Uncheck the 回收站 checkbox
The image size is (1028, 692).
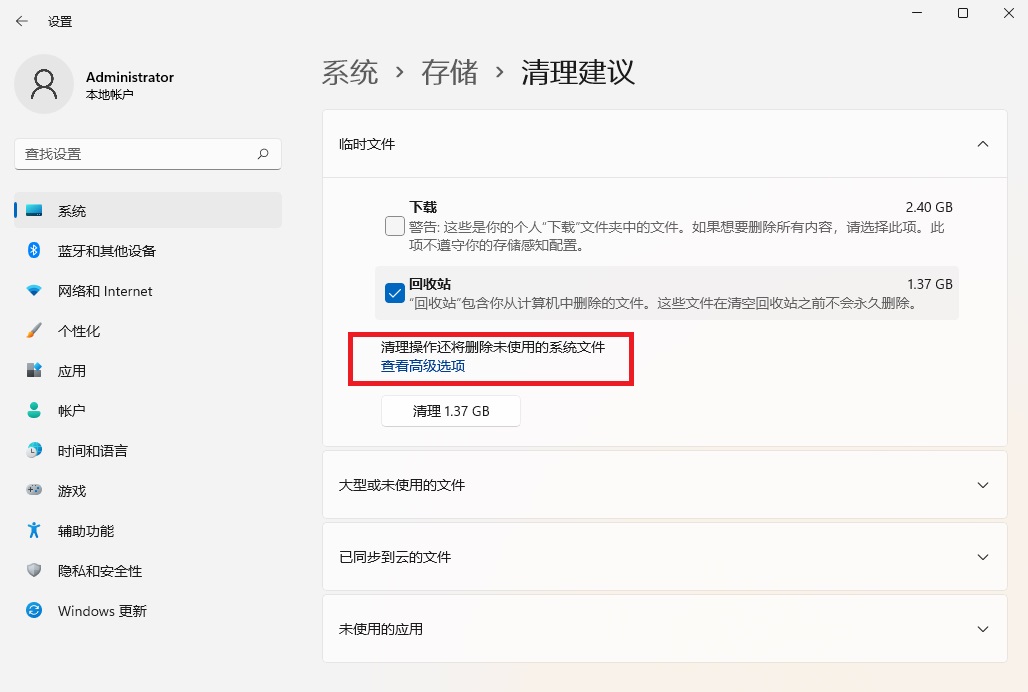point(394,292)
